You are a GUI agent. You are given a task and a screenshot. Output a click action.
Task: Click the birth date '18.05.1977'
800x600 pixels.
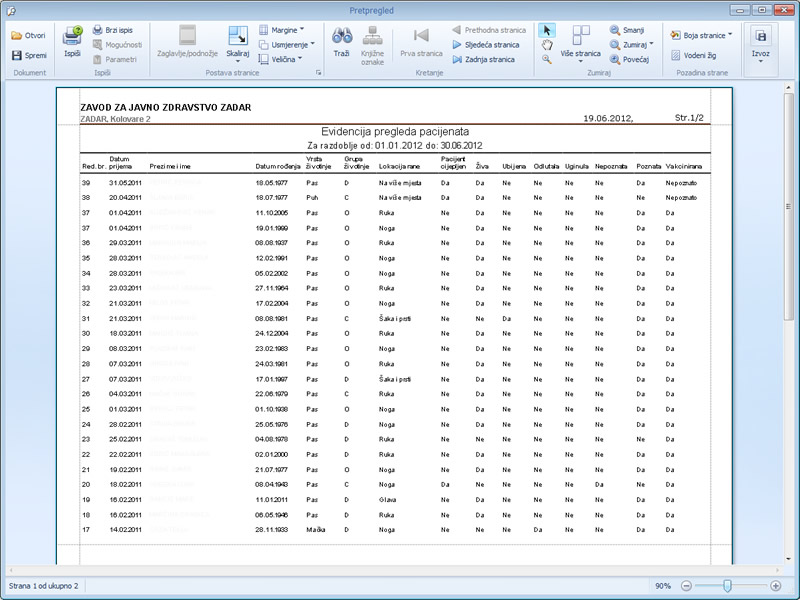tap(271, 183)
